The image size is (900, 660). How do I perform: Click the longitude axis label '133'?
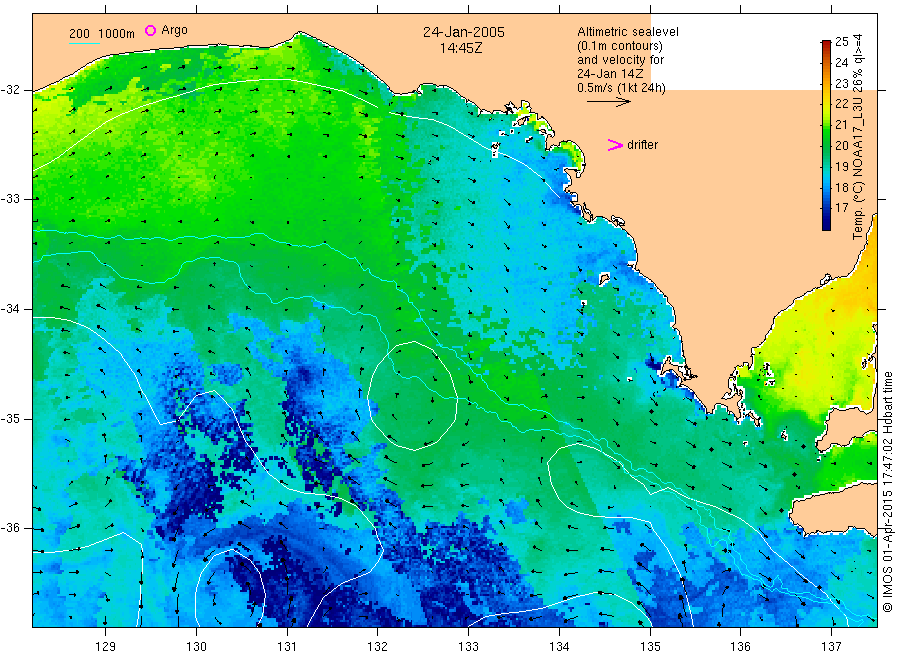[468, 646]
